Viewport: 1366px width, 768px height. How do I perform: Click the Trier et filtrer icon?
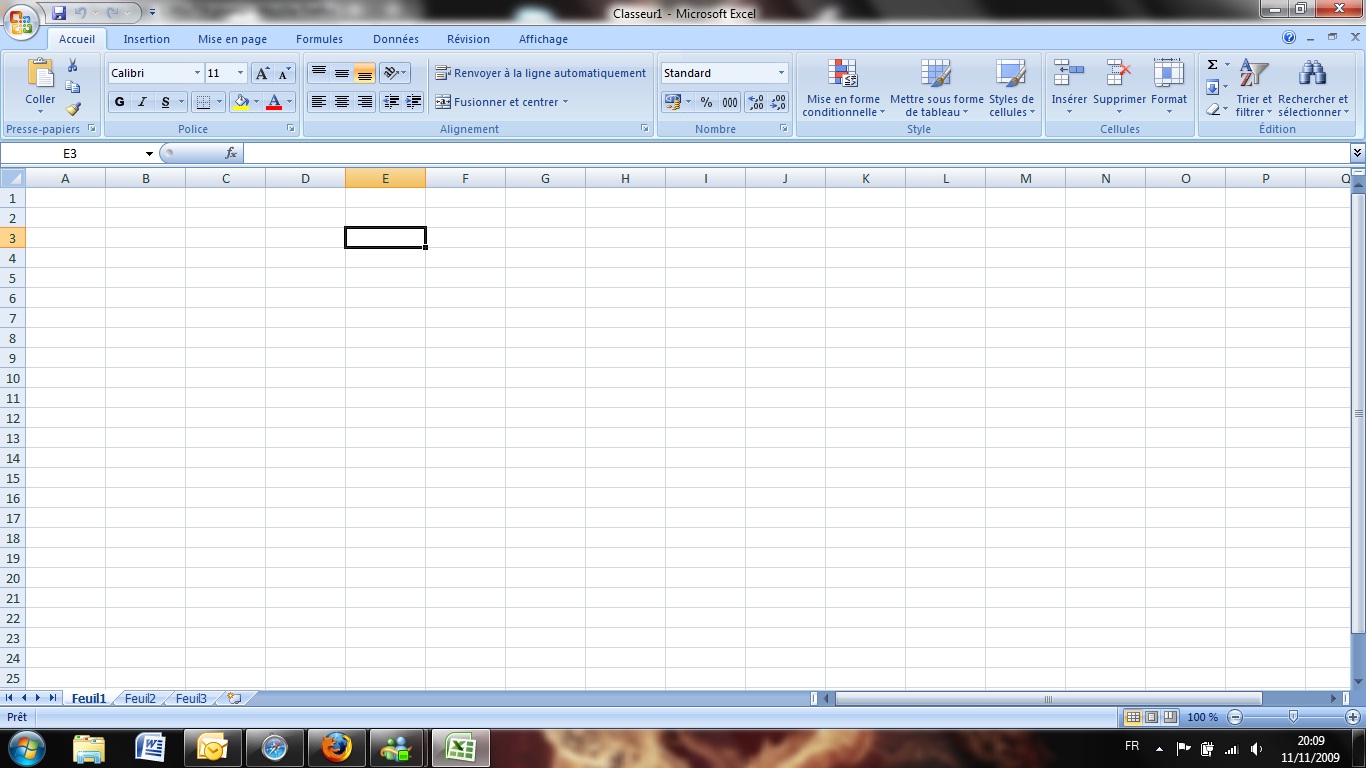(1253, 75)
